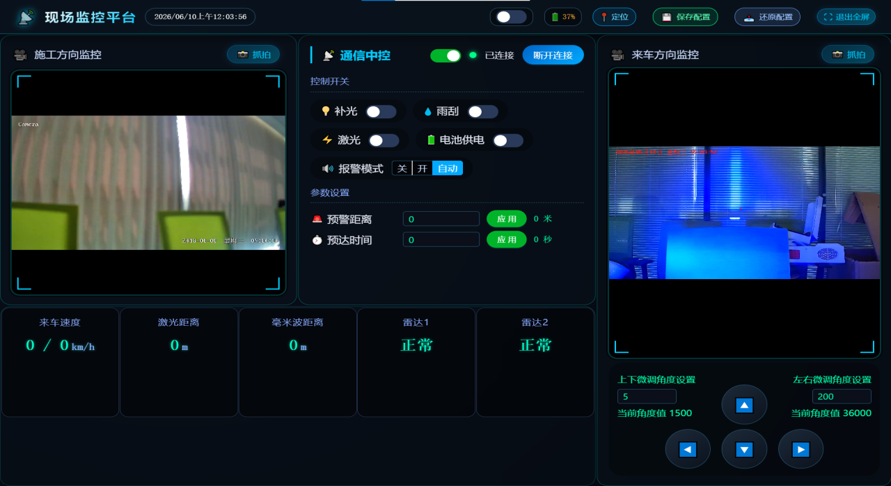Click the speaker icon beside 报警模式

[328, 169]
